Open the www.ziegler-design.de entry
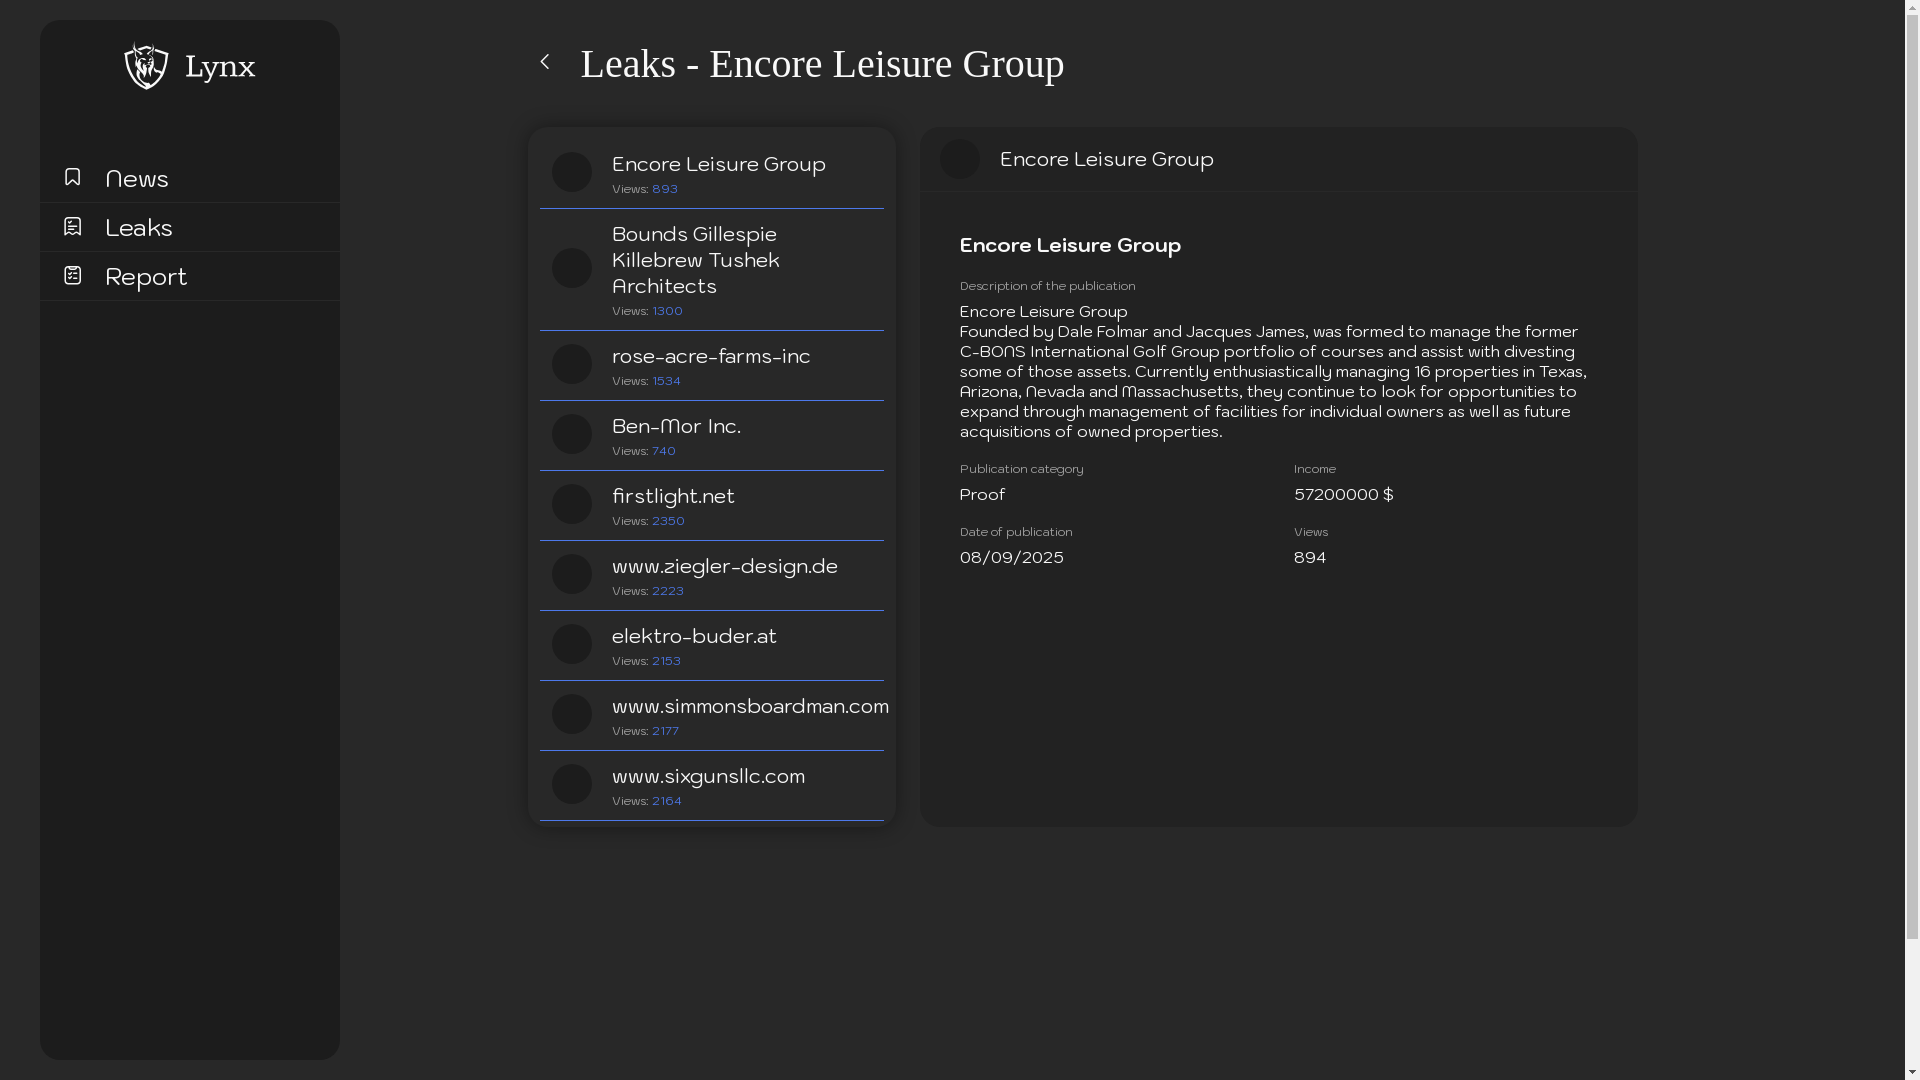The image size is (1920, 1080). pos(724,566)
